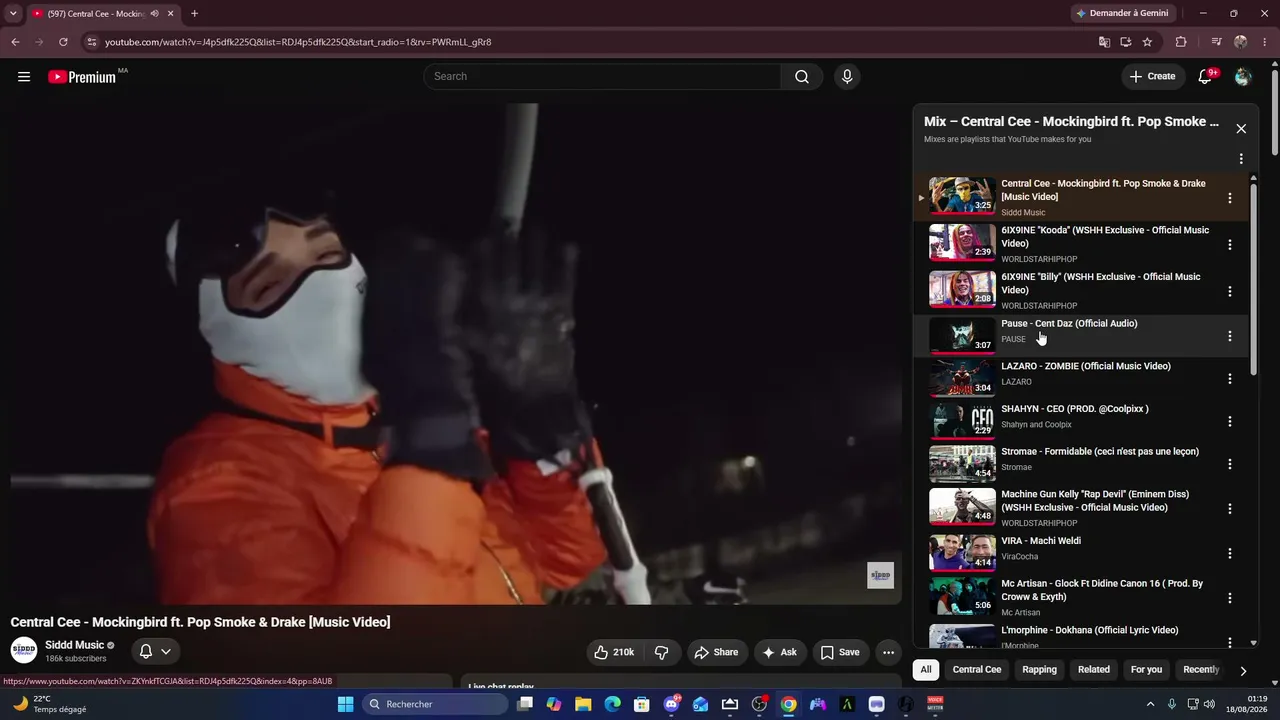This screenshot has width=1280, height=720.
Task: Play SHAHYN - CEO thumbnail
Action: [962, 421]
